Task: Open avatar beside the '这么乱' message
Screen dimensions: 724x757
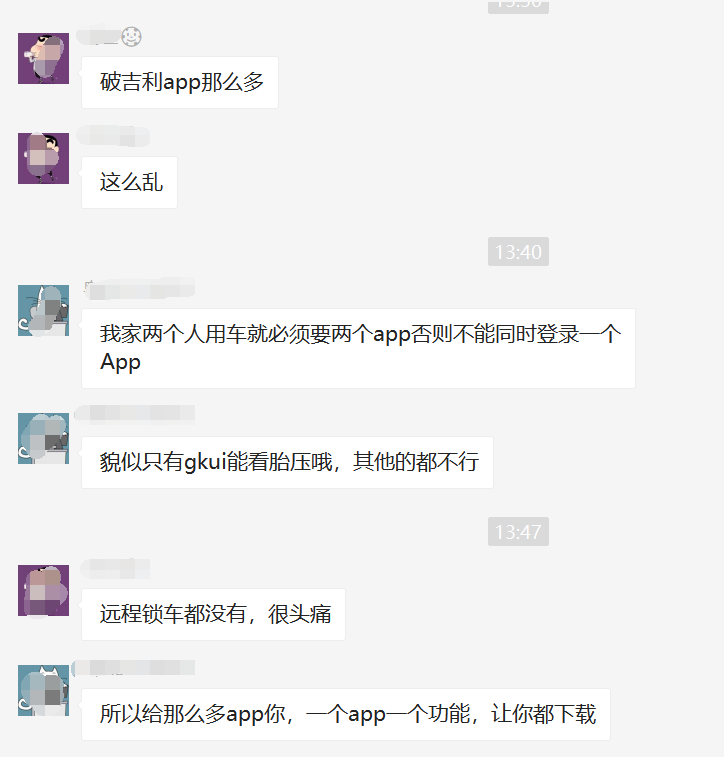Action: pos(43,158)
